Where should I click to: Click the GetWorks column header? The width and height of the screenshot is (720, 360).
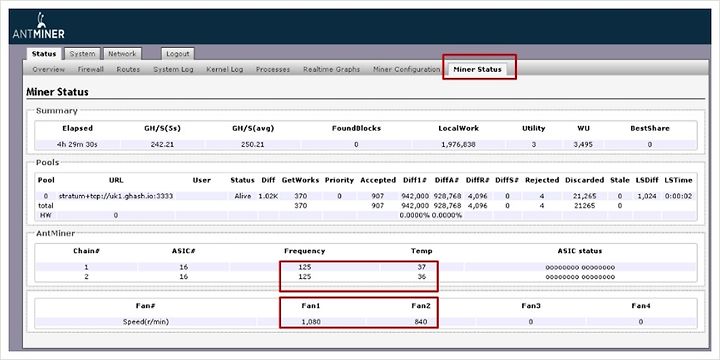[x=300, y=180]
